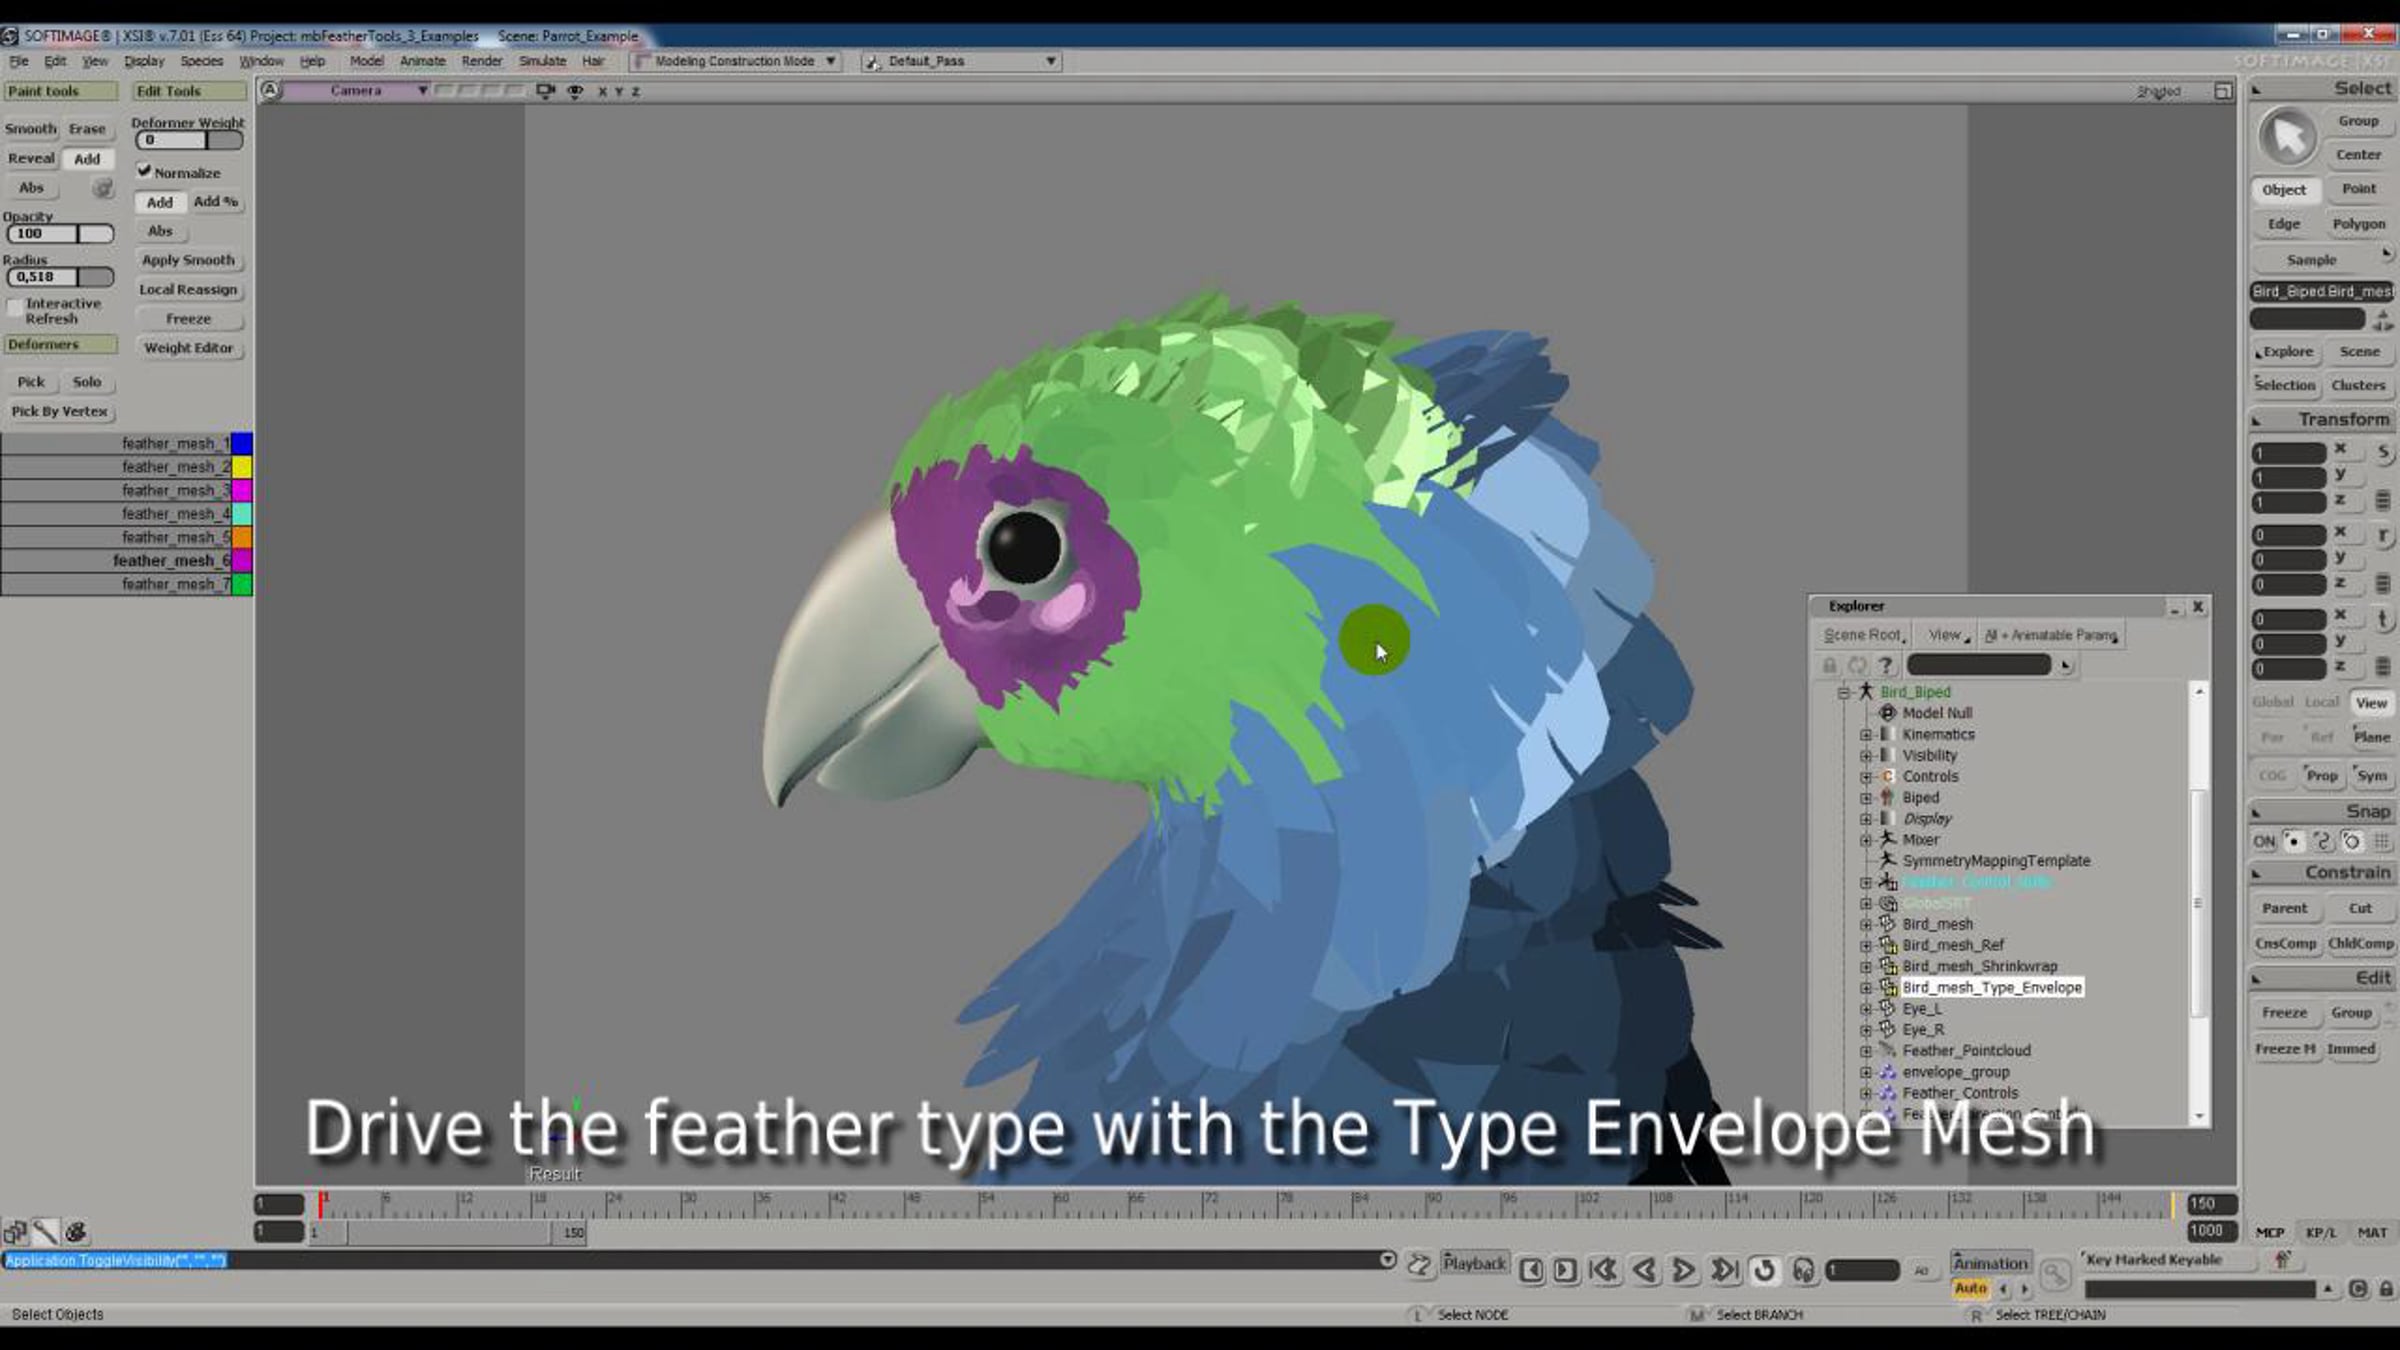This screenshot has width=2400, height=1350.
Task: Switch transform mode to View
Action: (x=2371, y=703)
